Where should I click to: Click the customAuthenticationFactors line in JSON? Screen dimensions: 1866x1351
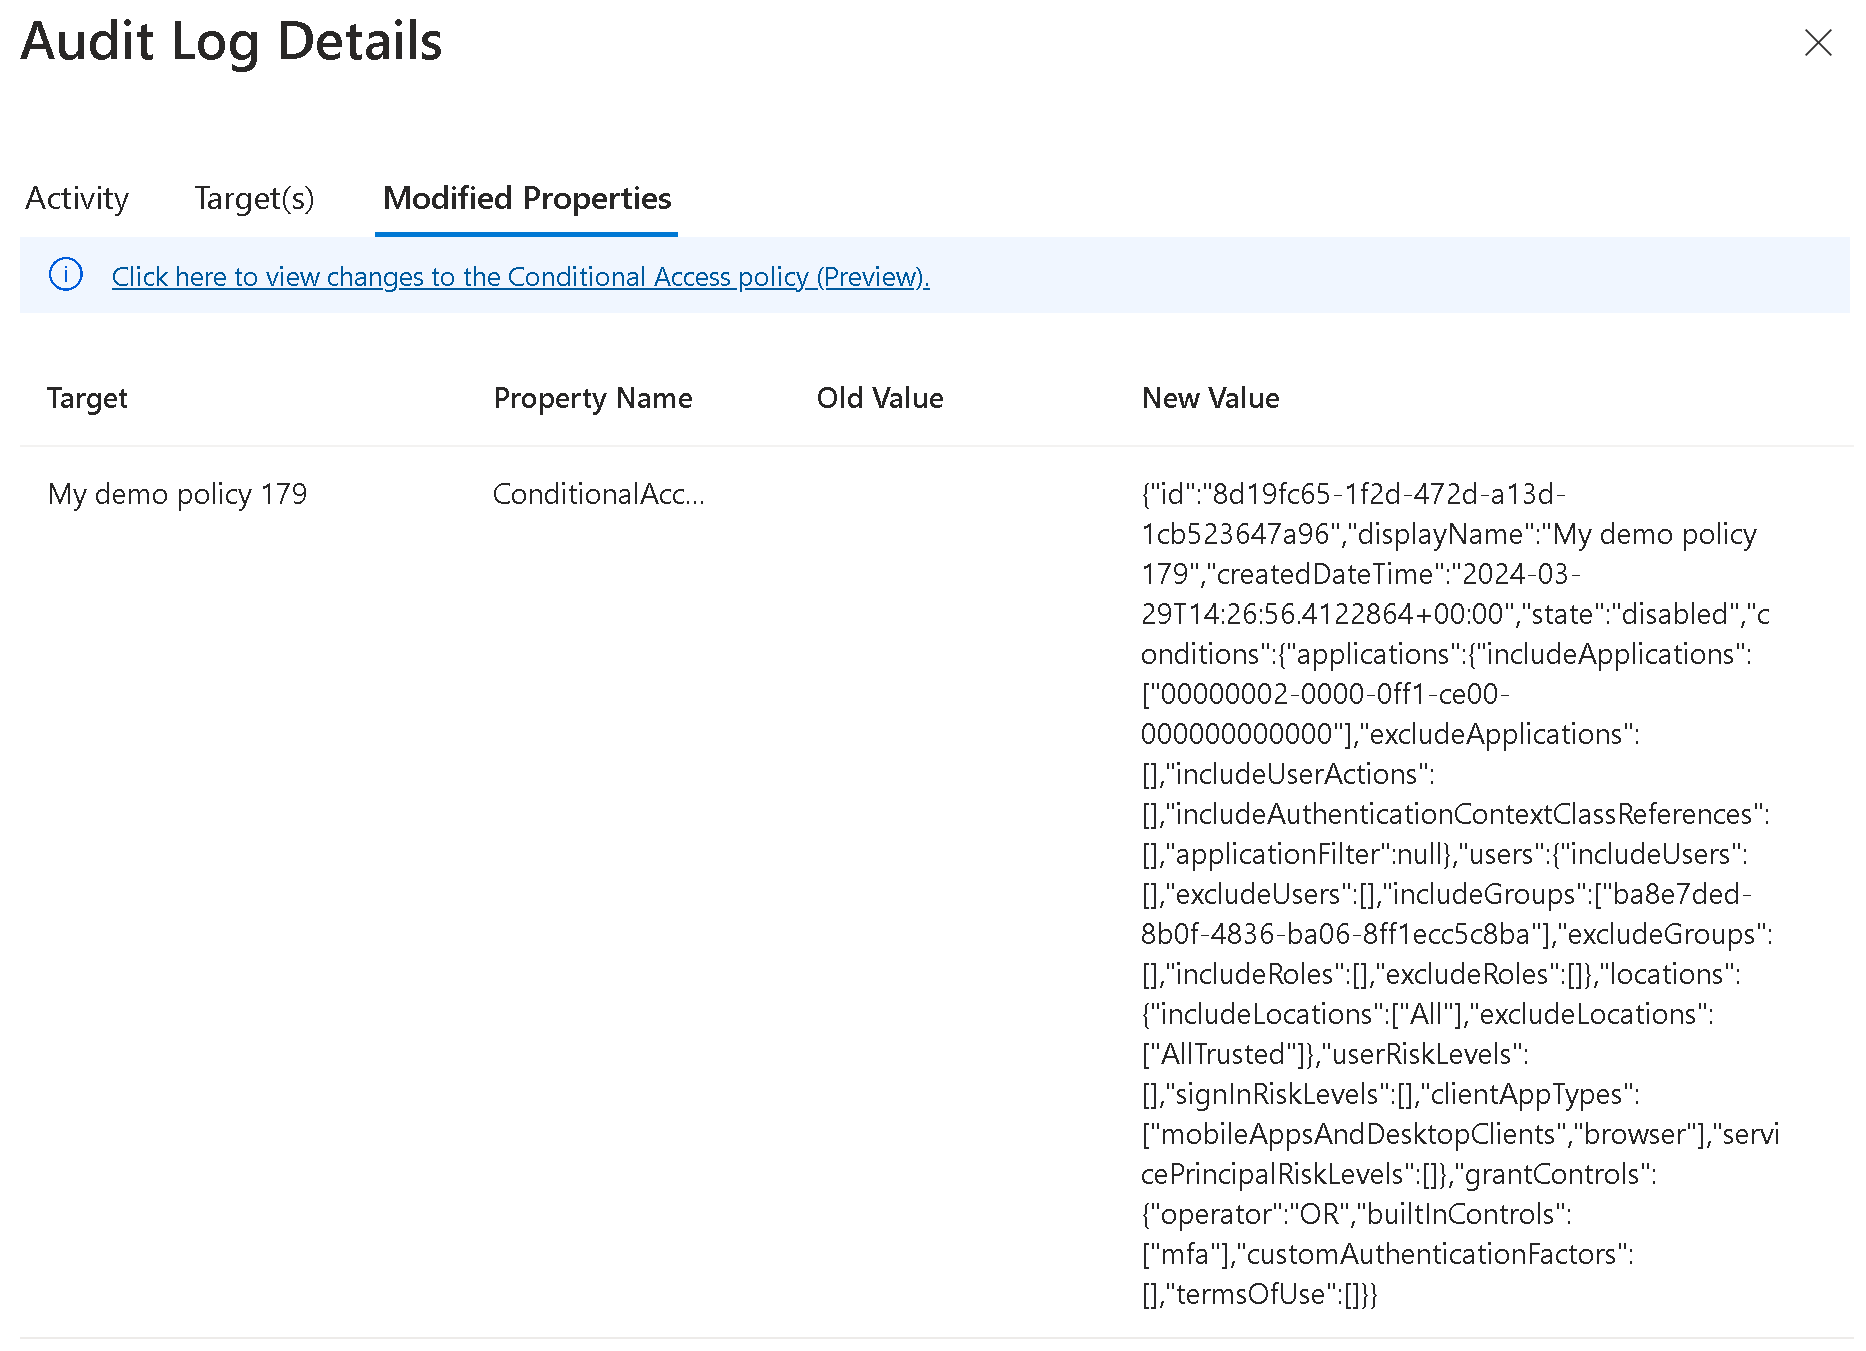tap(1387, 1254)
